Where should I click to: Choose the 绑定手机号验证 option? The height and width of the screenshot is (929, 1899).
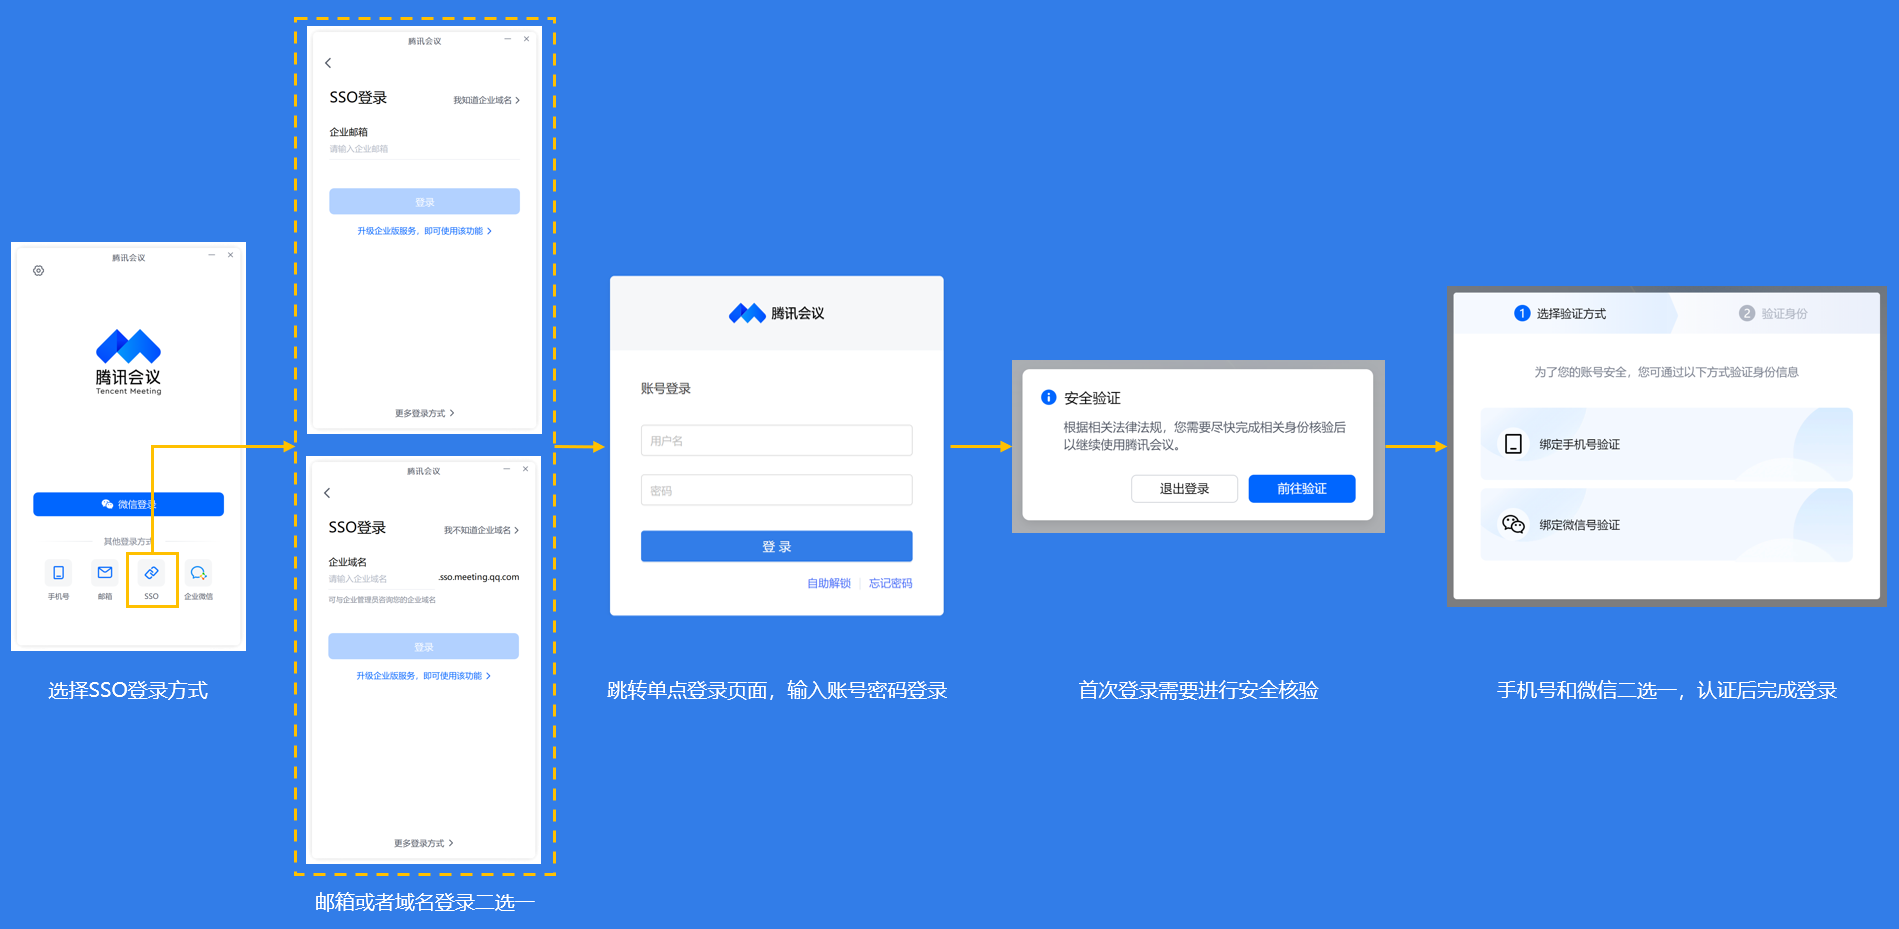[x=1666, y=444]
